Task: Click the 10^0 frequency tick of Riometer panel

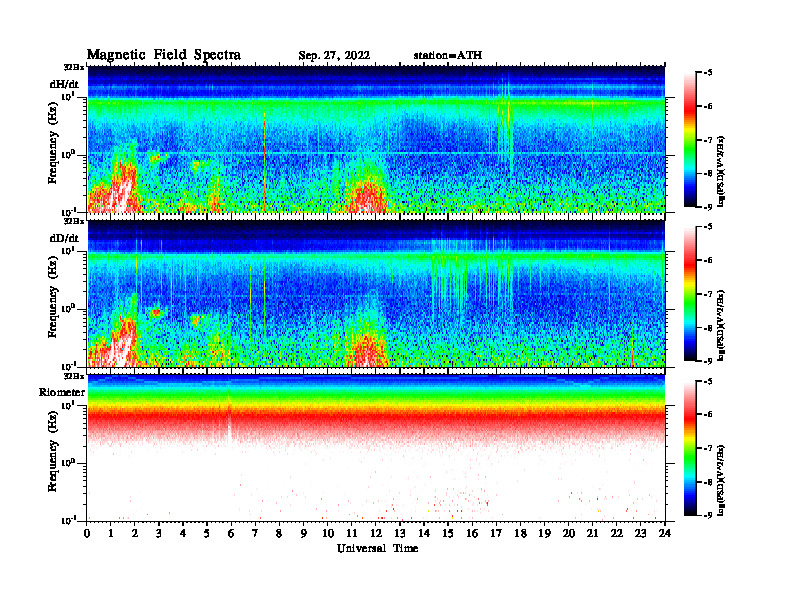Action: coord(68,463)
